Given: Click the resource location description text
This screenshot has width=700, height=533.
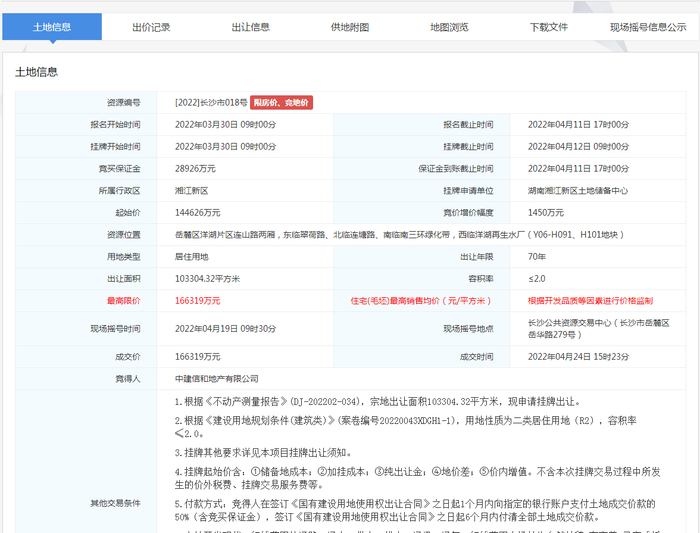Looking at the screenshot, I should pyautogui.click(x=399, y=235).
